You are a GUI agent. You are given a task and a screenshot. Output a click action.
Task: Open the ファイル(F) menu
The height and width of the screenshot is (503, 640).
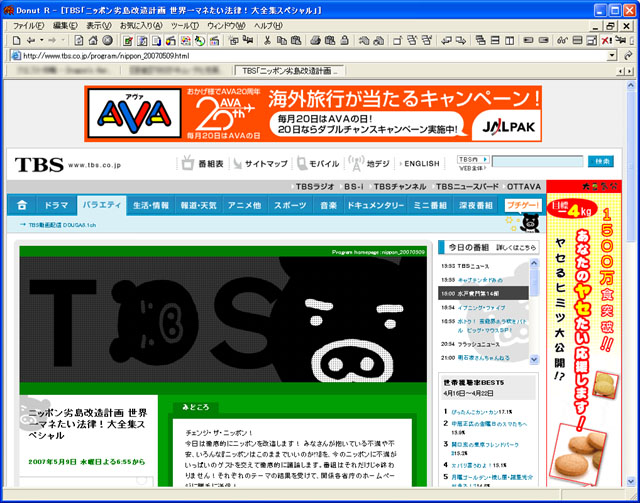coord(28,26)
